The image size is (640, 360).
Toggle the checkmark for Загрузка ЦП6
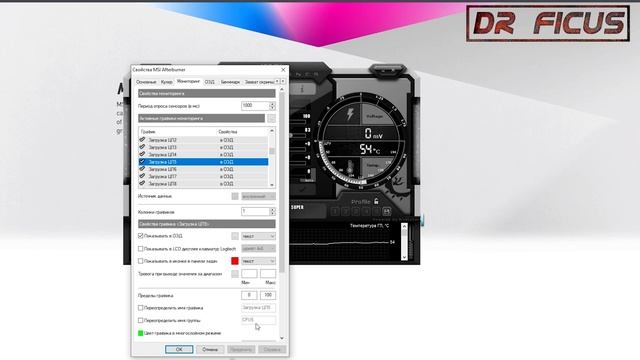pyautogui.click(x=142, y=169)
